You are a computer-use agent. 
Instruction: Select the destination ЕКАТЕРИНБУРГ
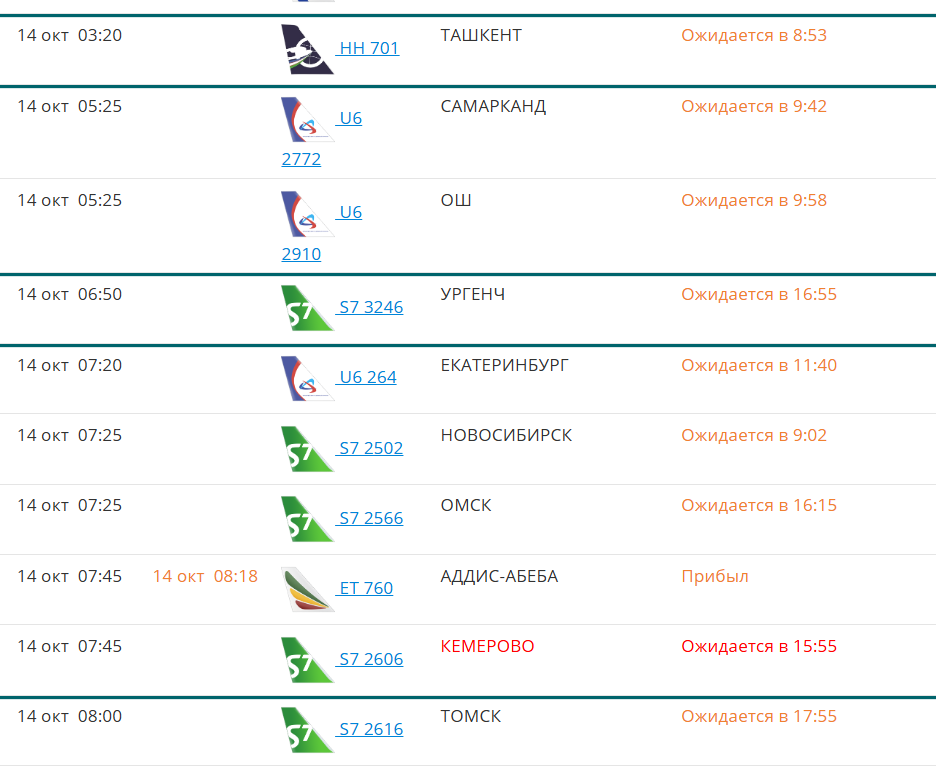tap(505, 365)
